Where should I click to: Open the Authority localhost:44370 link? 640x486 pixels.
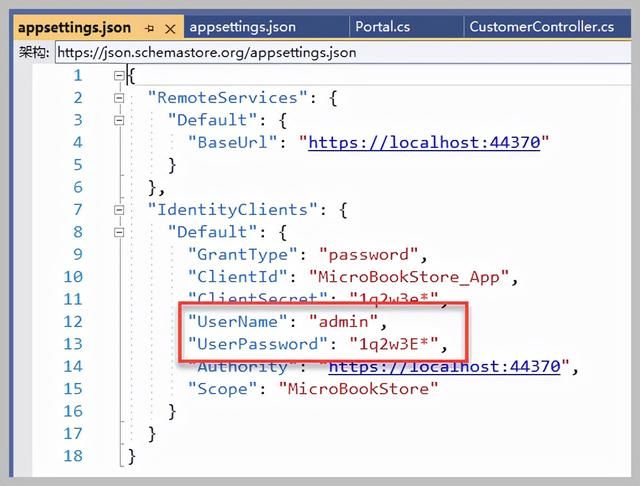[449, 366]
